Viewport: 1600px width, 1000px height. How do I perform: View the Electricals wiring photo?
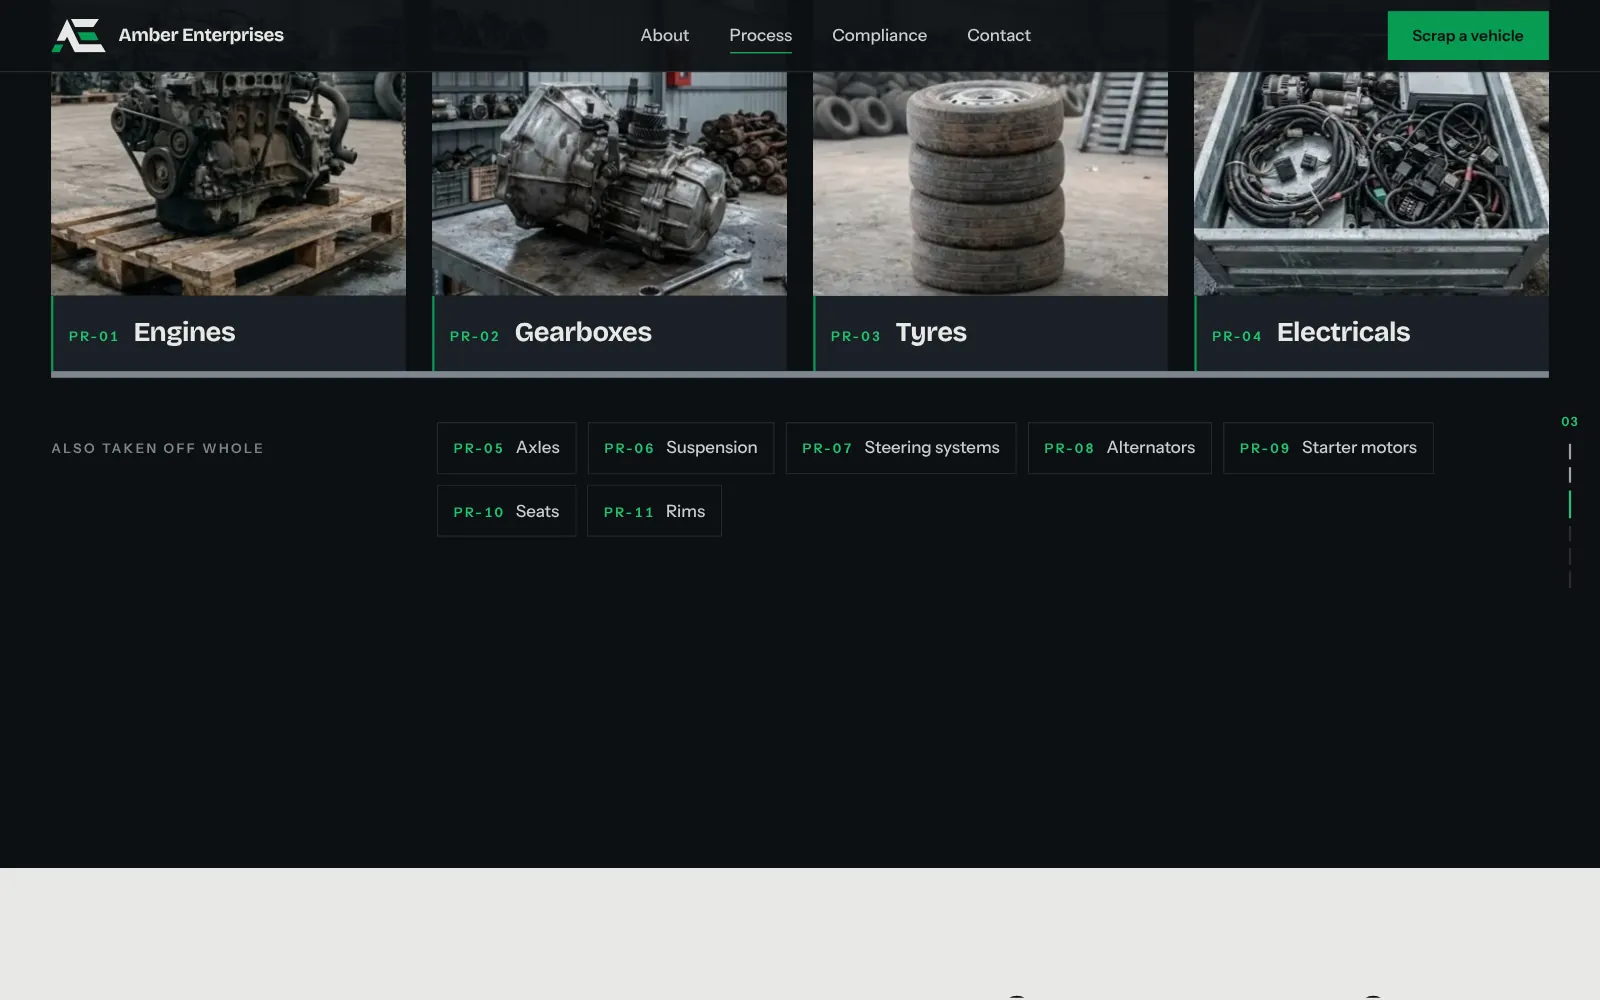coord(1371,183)
